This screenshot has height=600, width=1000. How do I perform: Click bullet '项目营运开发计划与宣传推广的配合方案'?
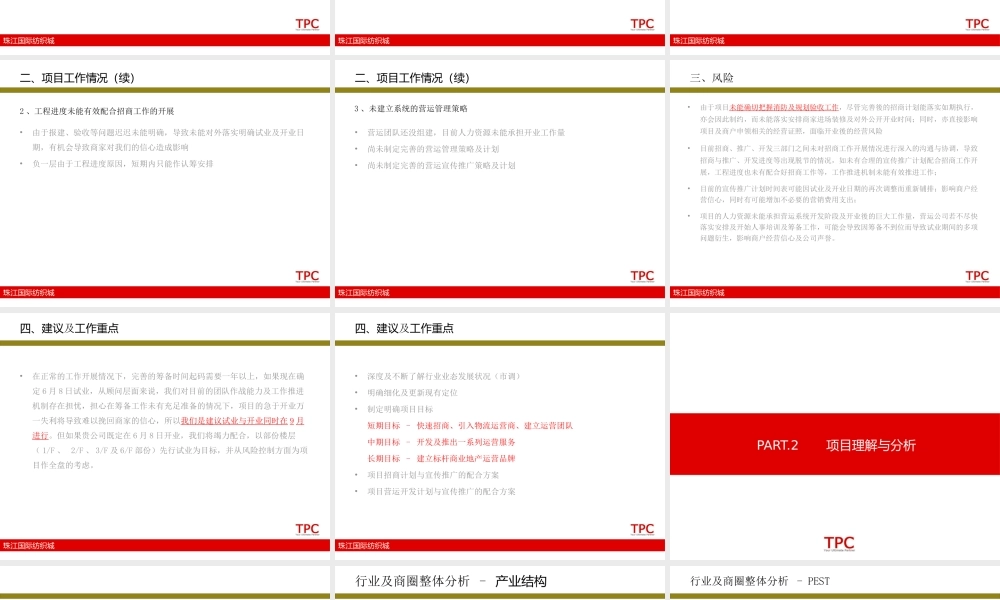tap(441, 492)
